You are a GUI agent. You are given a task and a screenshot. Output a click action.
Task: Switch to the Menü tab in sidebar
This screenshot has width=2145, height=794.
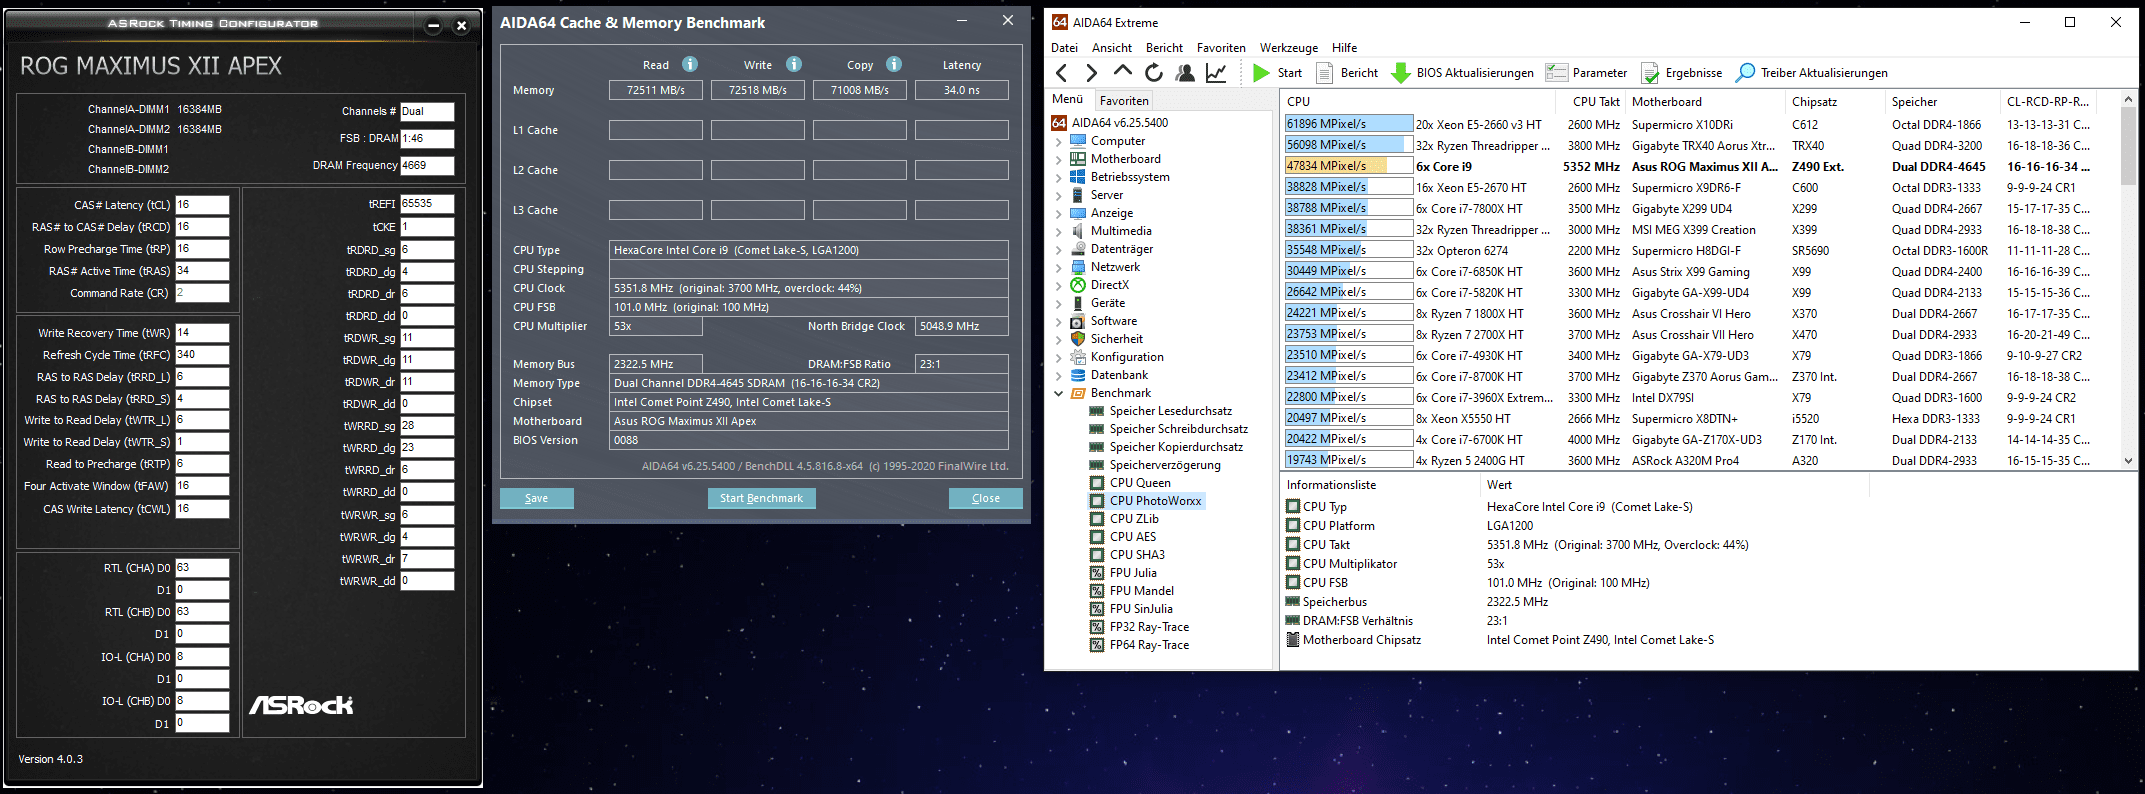pos(1067,99)
